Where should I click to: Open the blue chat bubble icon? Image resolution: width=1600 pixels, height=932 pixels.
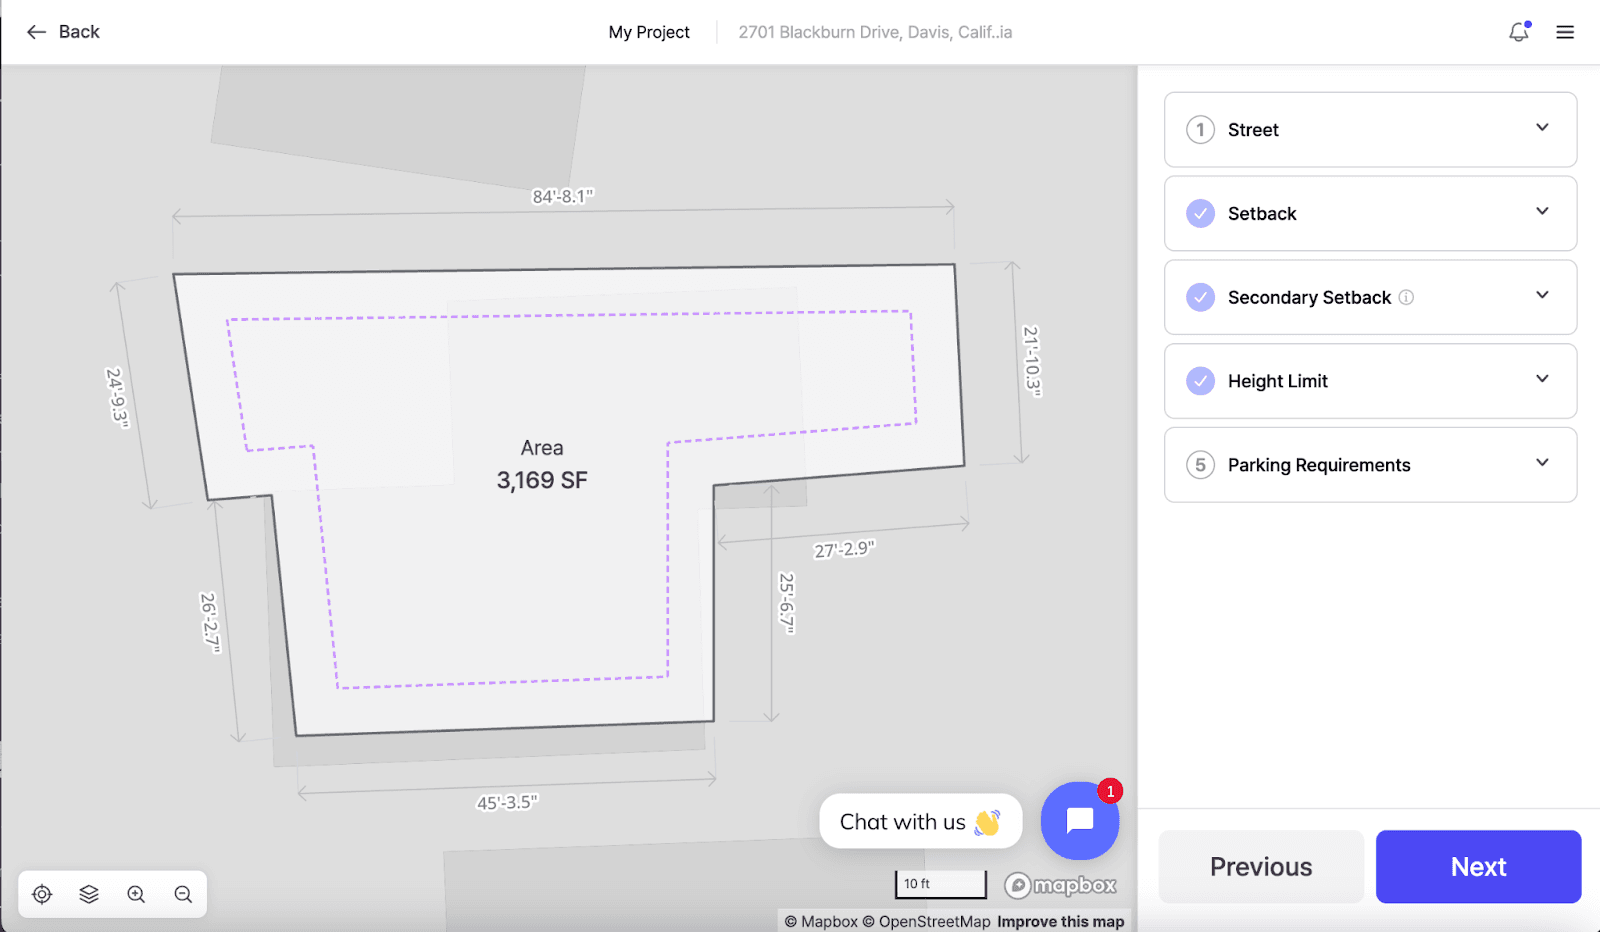(1080, 821)
